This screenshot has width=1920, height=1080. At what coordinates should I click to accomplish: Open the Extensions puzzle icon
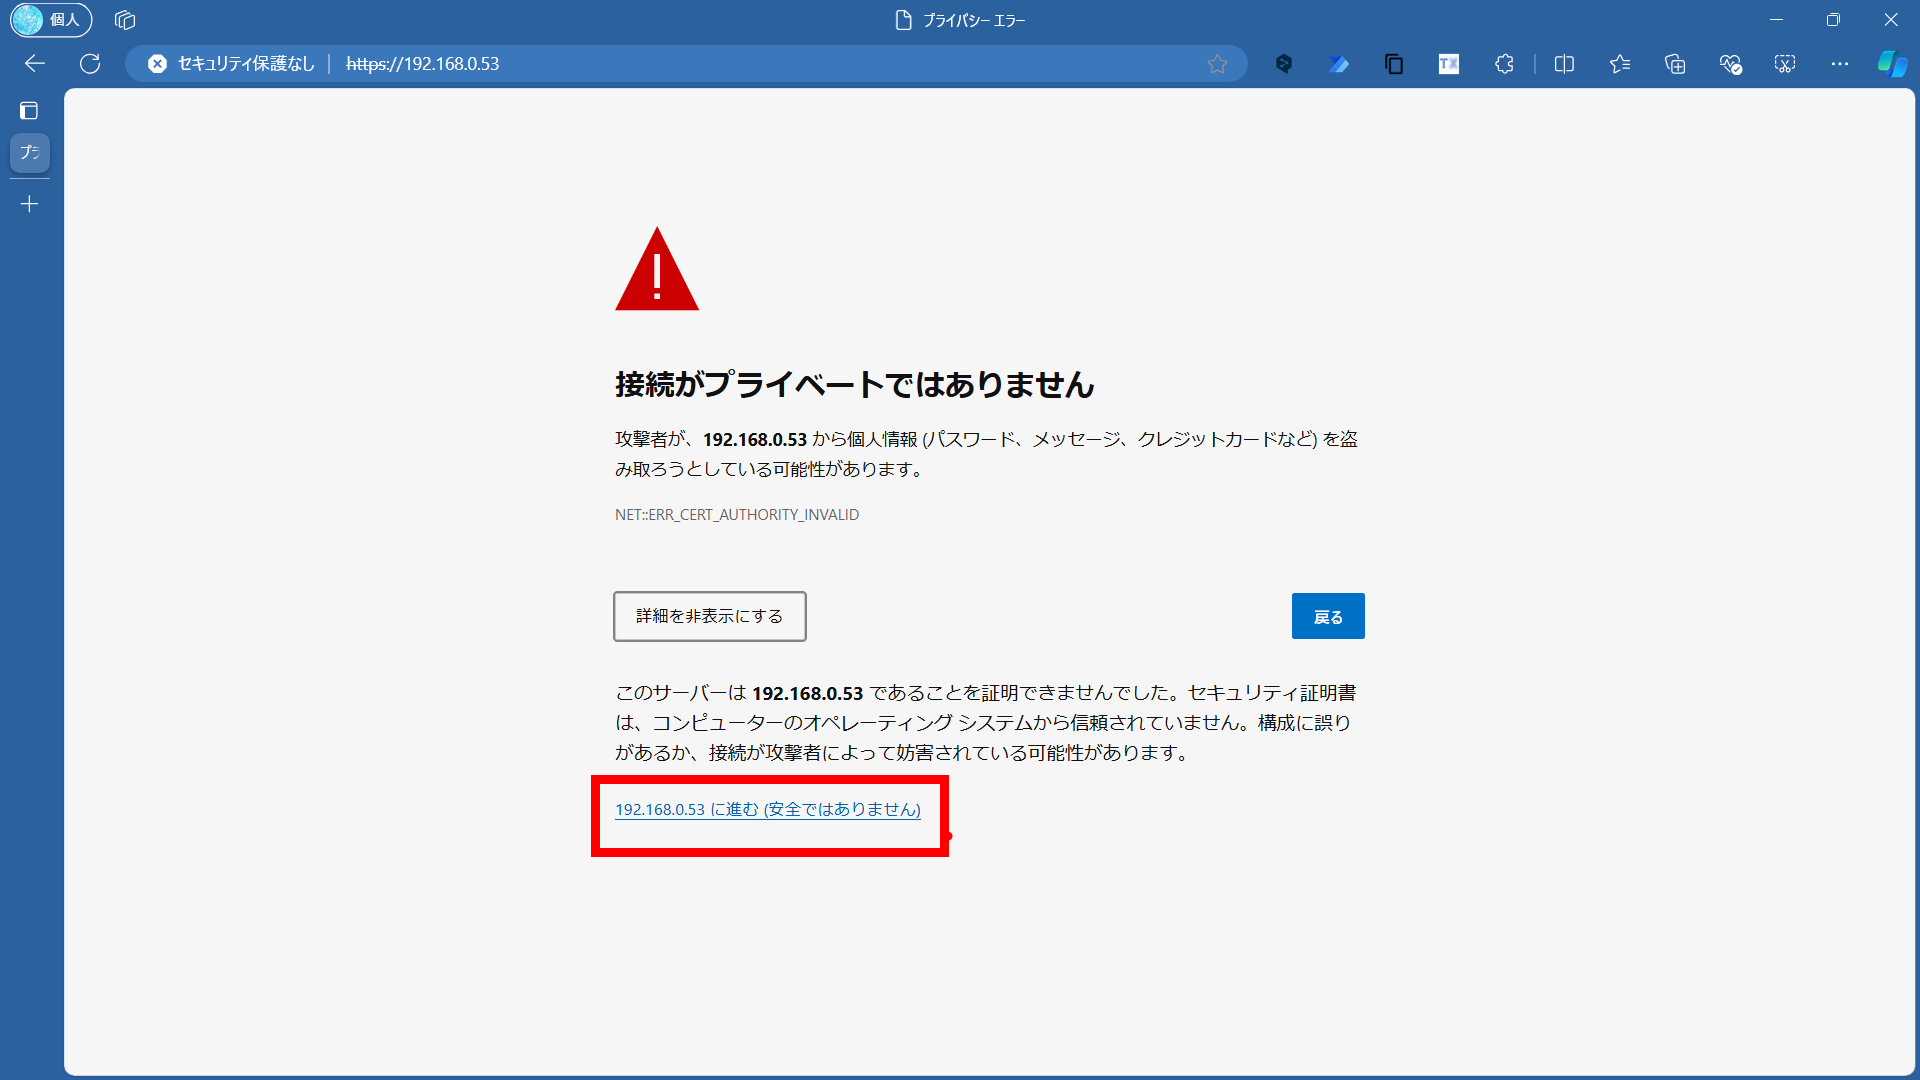pos(1504,64)
